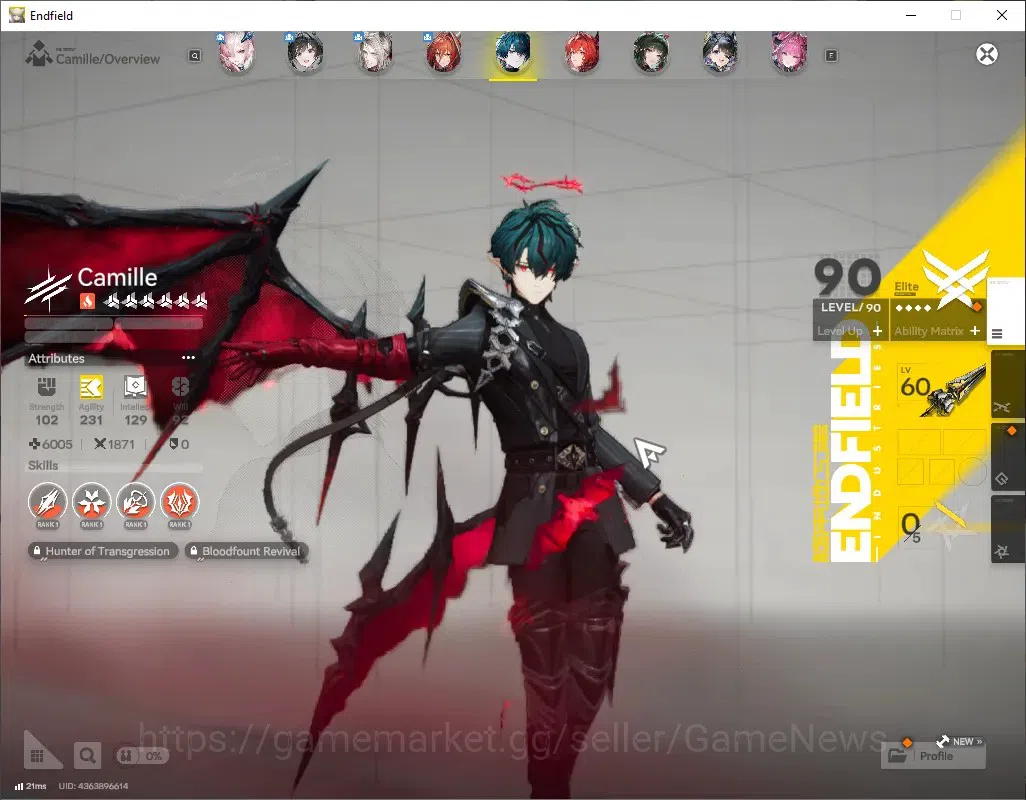Open the Profile button
This screenshot has height=800, width=1026.
pos(933,756)
